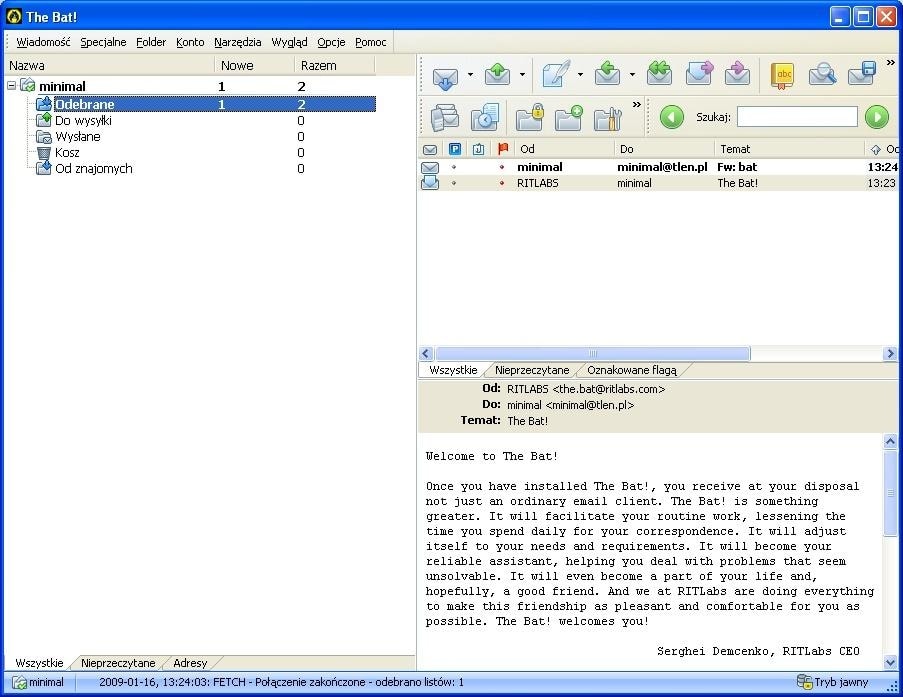Click the red flag column header
The height and width of the screenshot is (697, 903).
[x=503, y=149]
